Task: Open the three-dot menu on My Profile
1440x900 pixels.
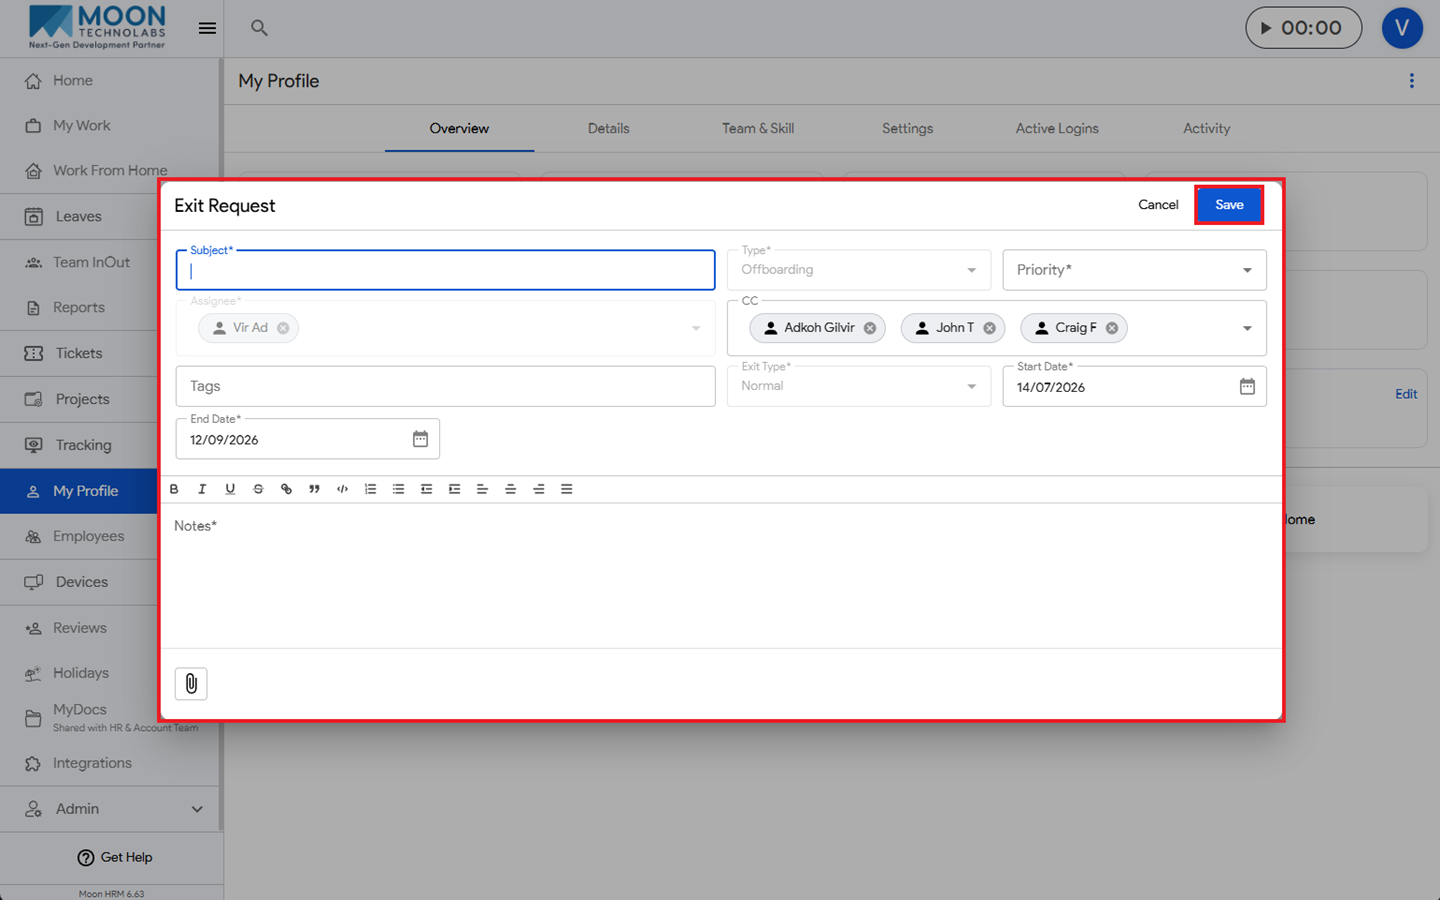Action: tap(1411, 81)
